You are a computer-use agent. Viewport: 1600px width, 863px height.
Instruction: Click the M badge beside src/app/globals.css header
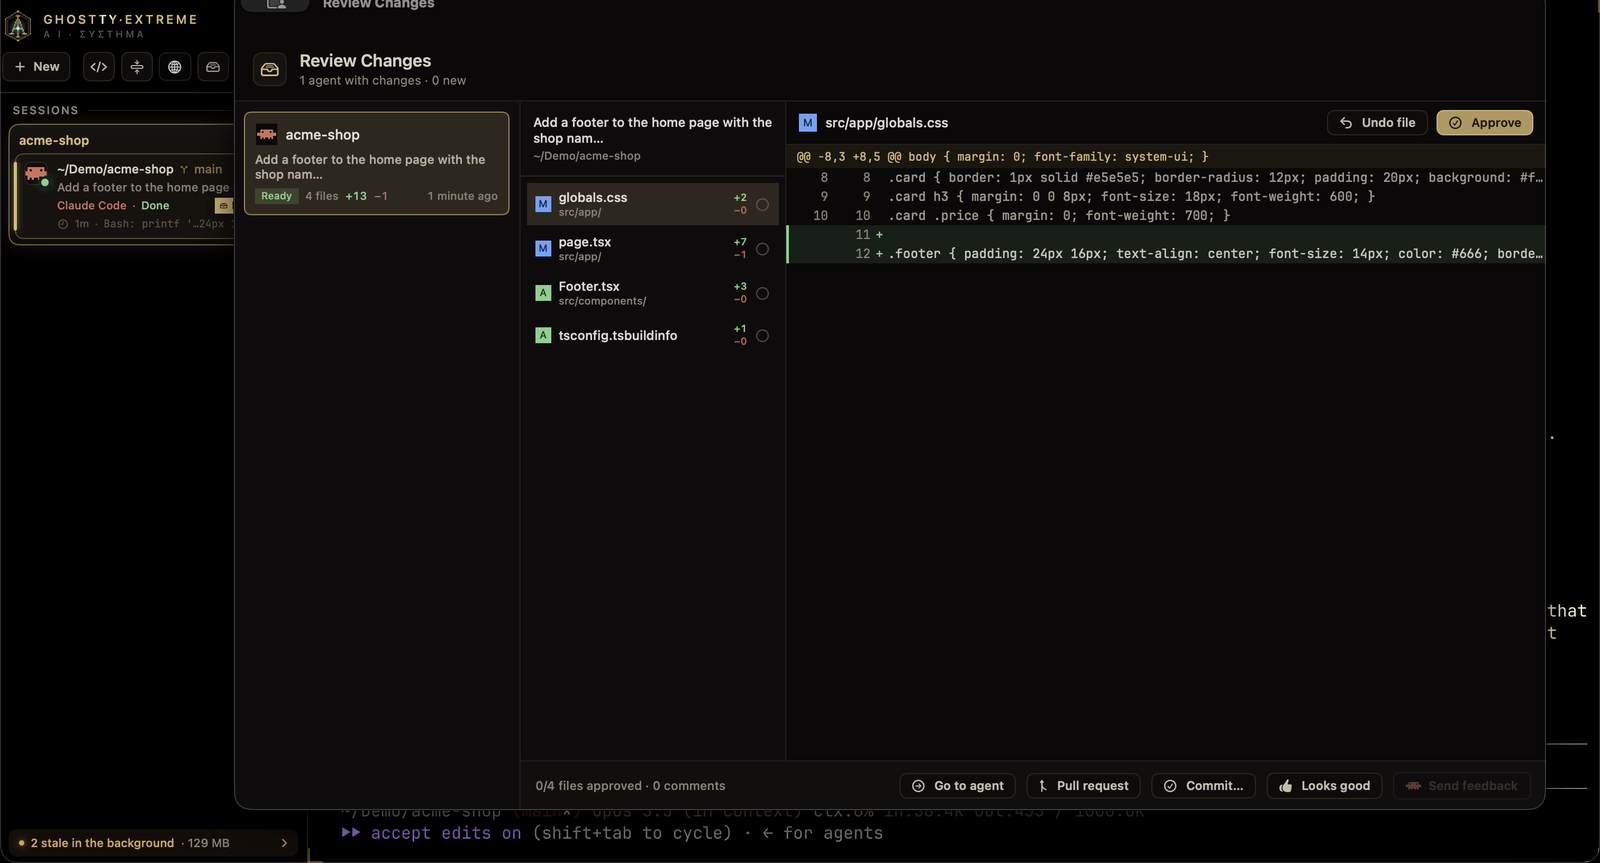point(808,123)
